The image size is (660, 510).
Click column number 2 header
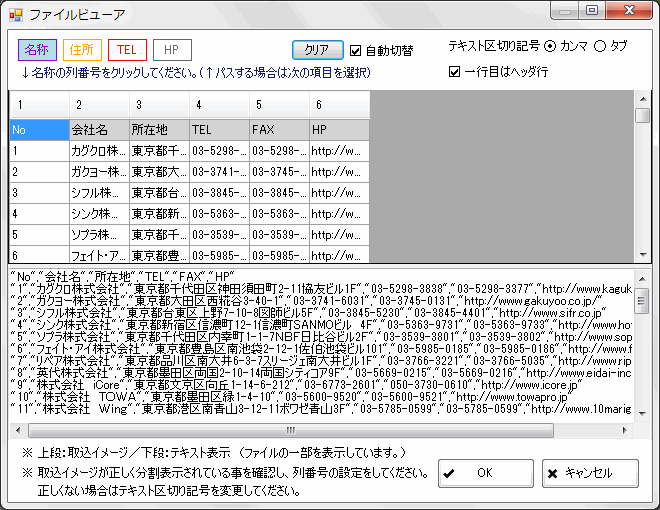pos(98,105)
